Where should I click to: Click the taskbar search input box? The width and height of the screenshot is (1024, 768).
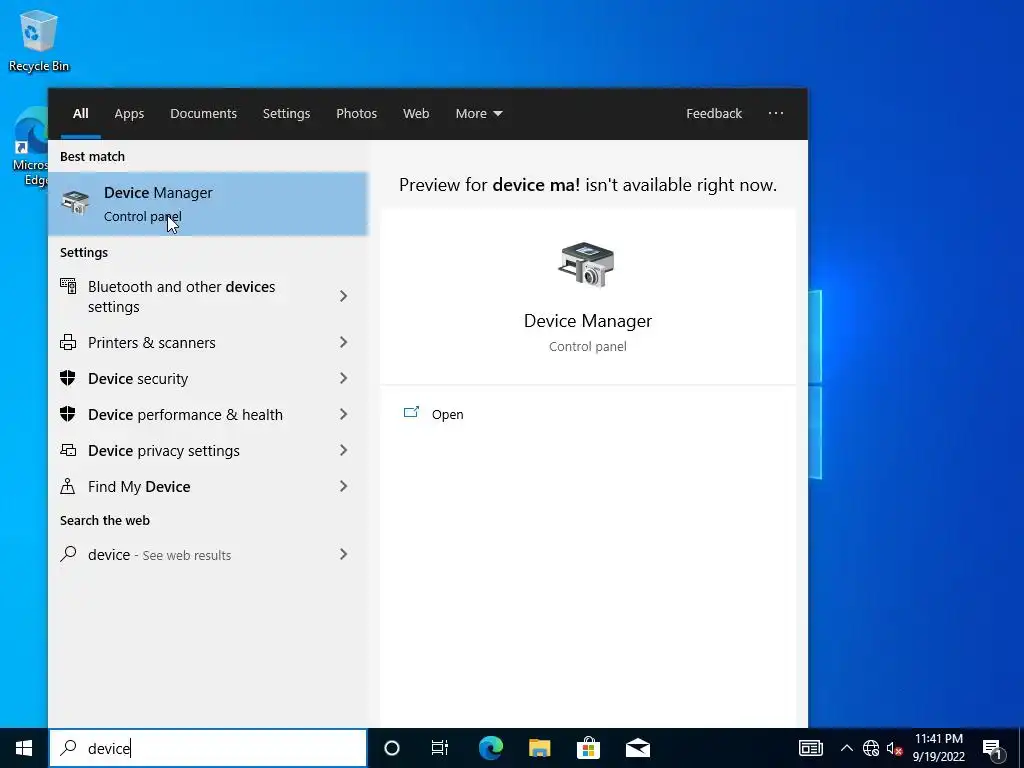tap(208, 748)
